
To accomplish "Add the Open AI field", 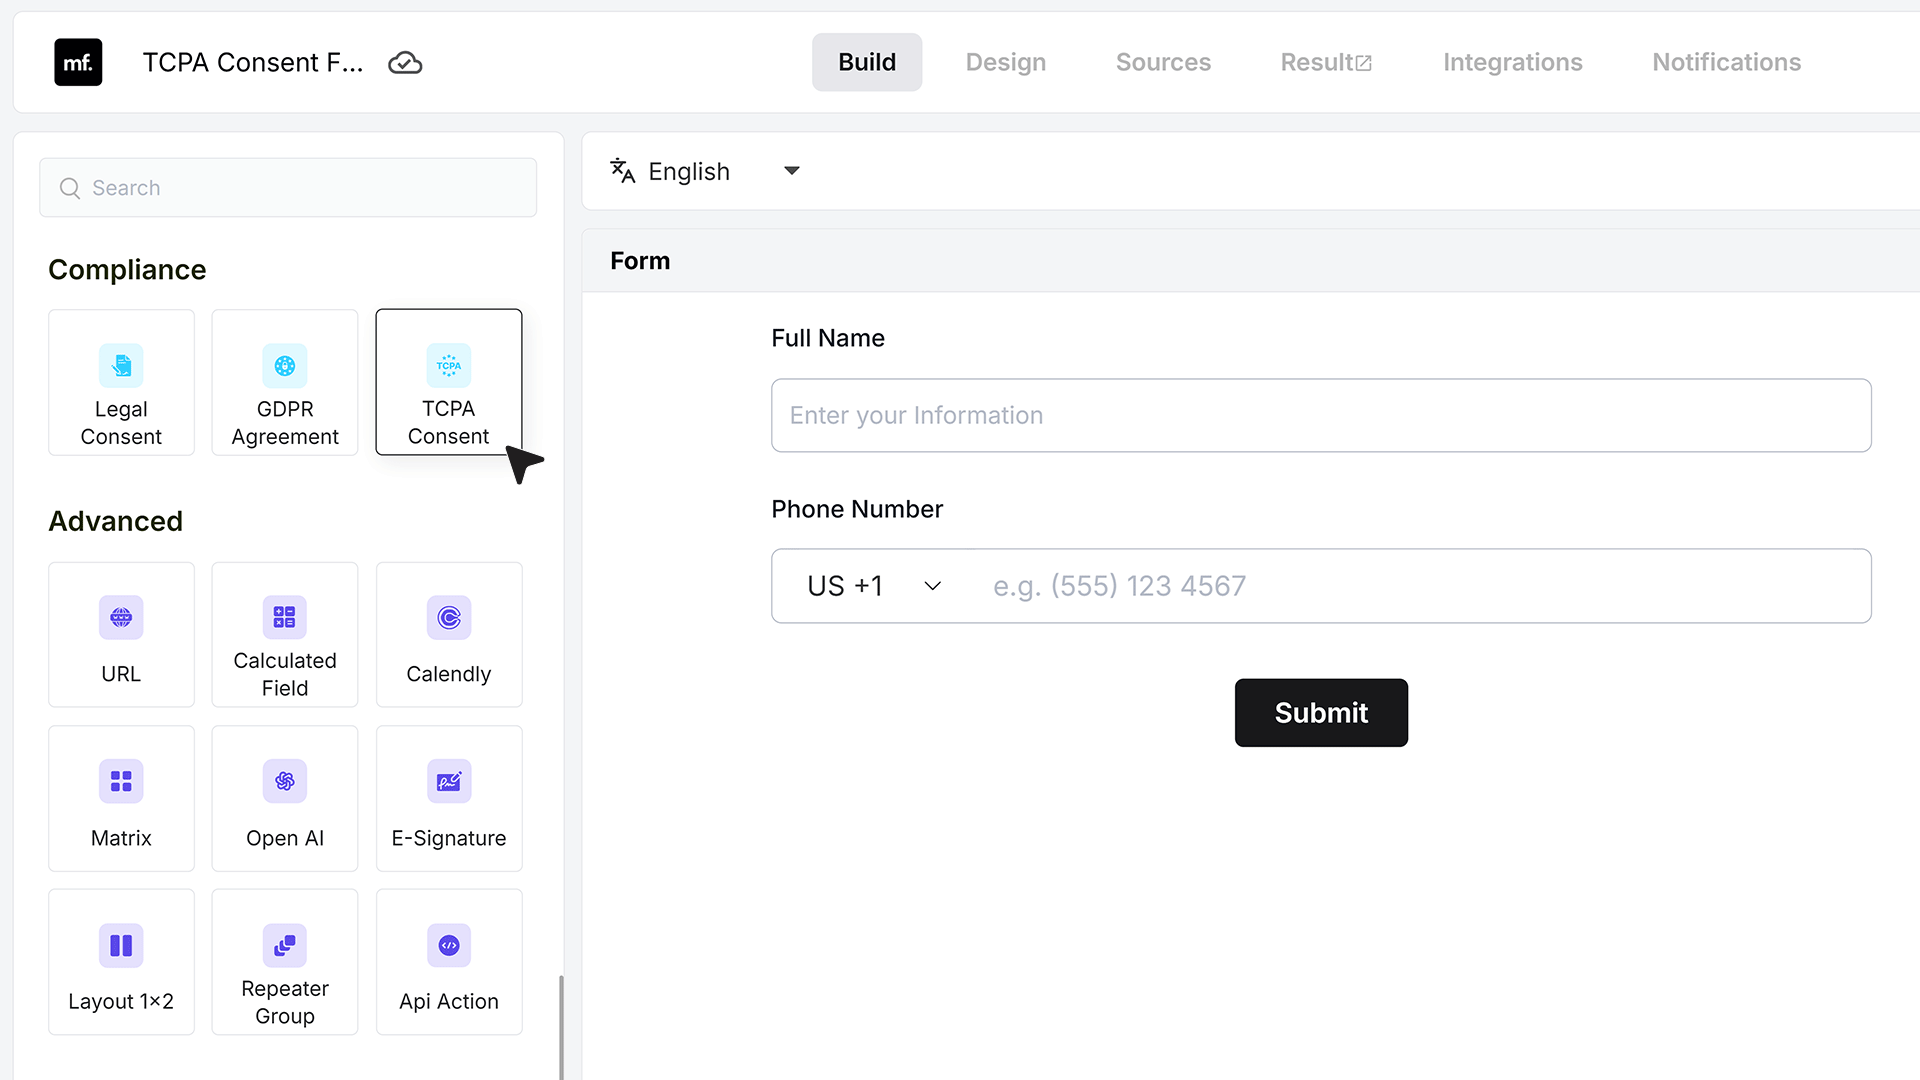I will [285, 798].
